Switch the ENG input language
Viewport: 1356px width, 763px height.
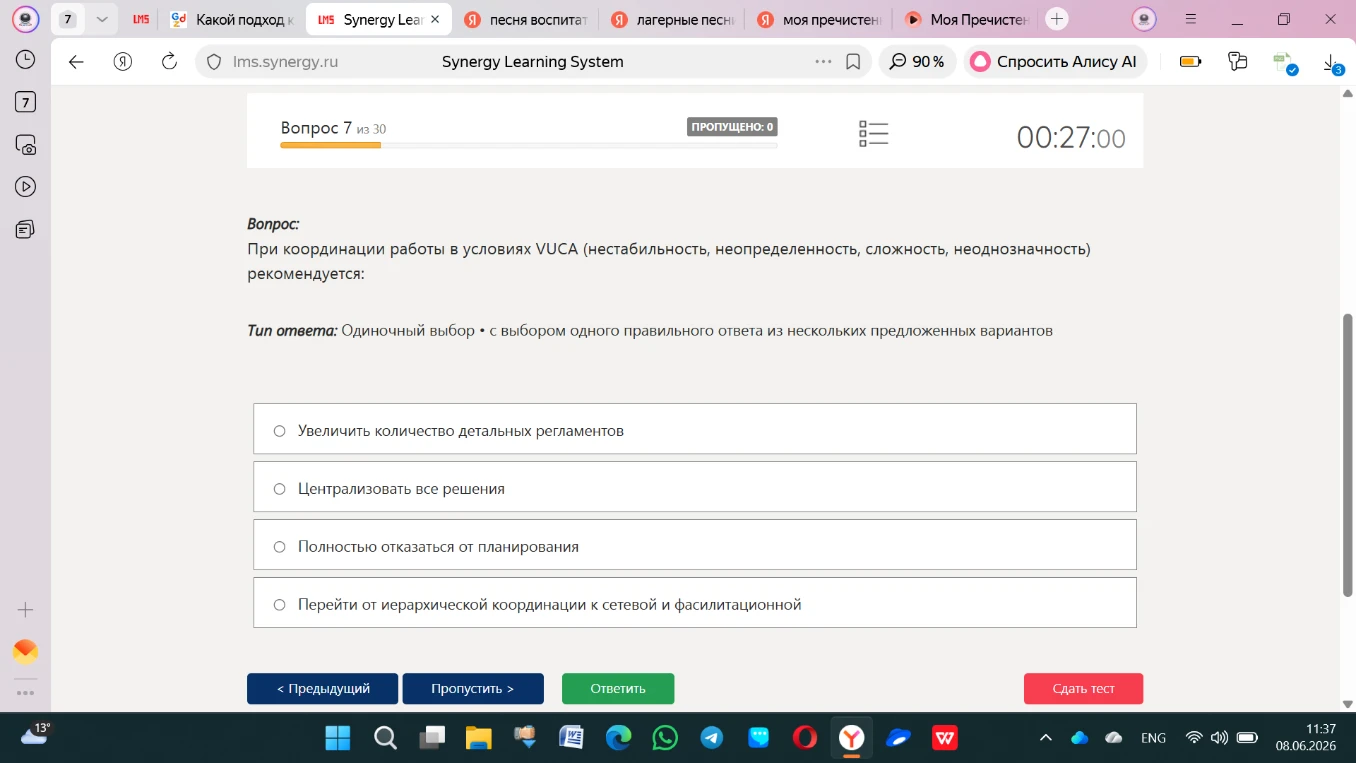click(x=1153, y=738)
